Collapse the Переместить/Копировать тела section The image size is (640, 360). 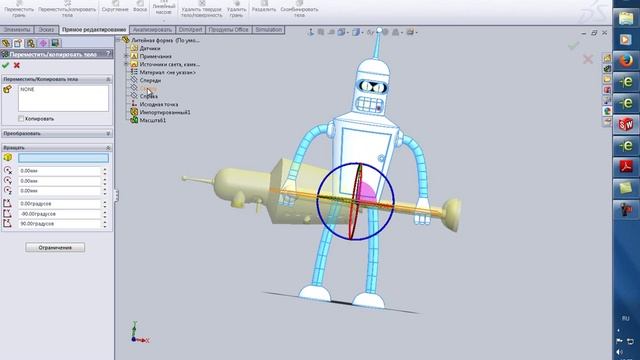coord(108,79)
